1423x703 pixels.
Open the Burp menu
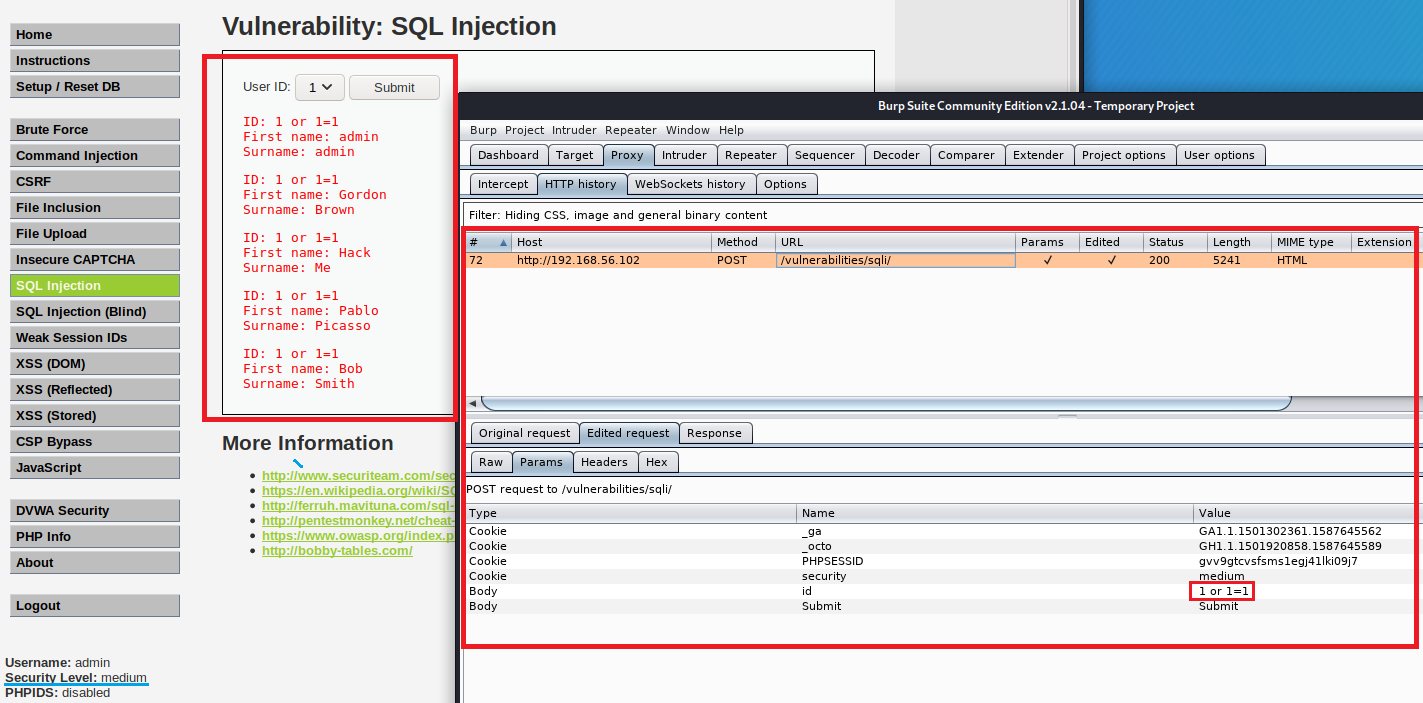[483, 130]
